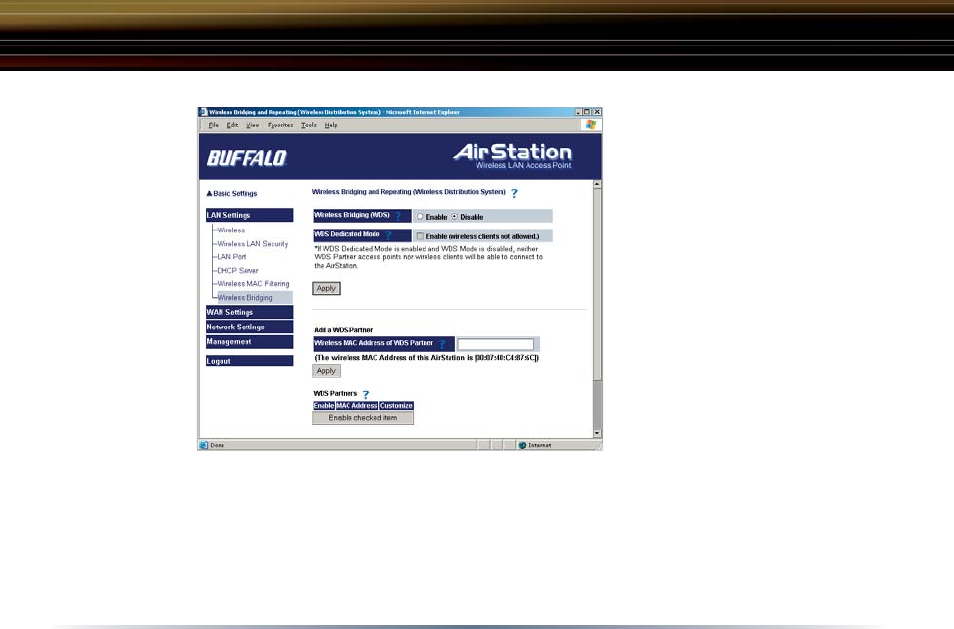
Task: Expand the Management section
Action: [x=249, y=342]
